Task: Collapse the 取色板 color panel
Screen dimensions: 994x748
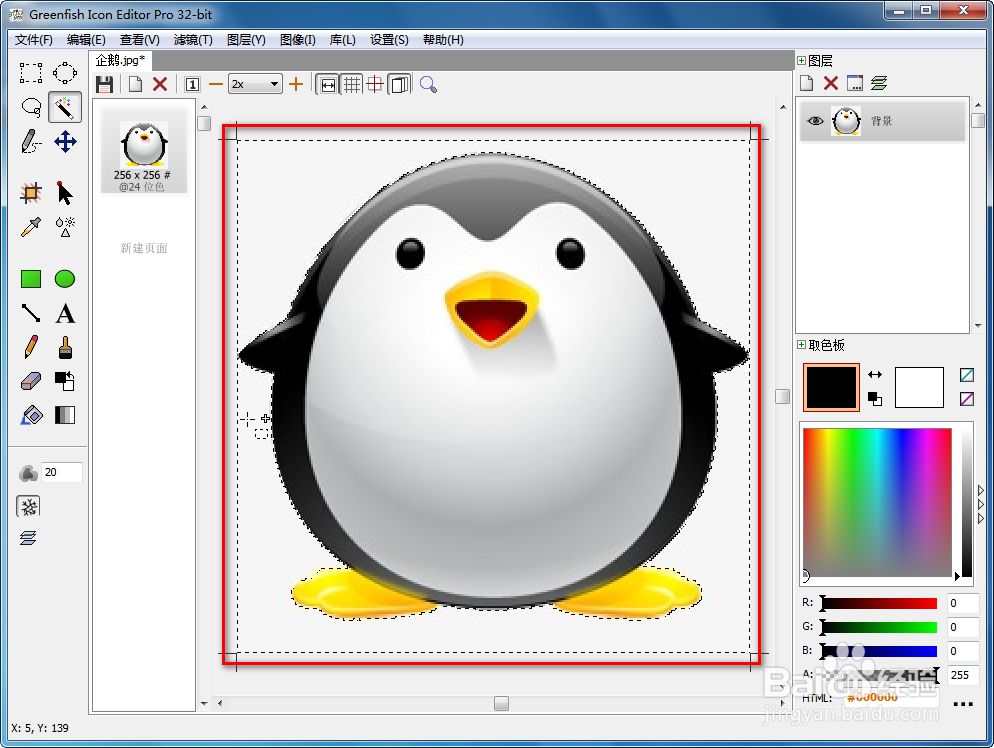Action: pyautogui.click(x=801, y=345)
